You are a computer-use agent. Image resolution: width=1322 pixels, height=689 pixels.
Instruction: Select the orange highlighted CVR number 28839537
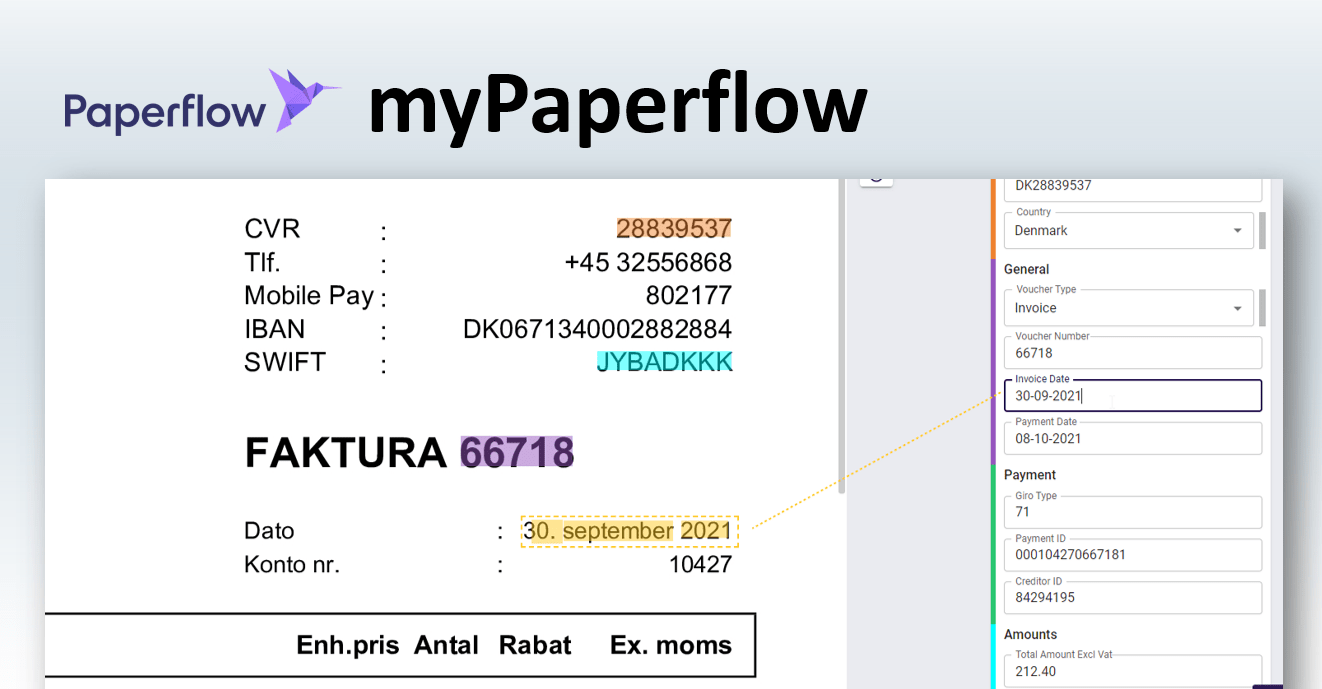(674, 228)
